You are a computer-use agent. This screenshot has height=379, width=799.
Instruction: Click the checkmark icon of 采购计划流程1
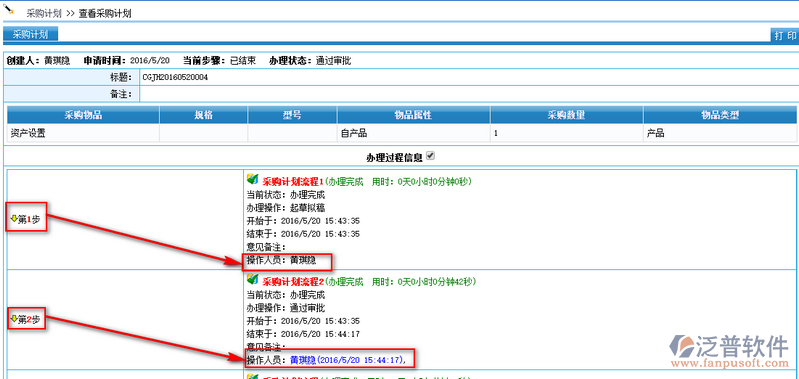(252, 179)
